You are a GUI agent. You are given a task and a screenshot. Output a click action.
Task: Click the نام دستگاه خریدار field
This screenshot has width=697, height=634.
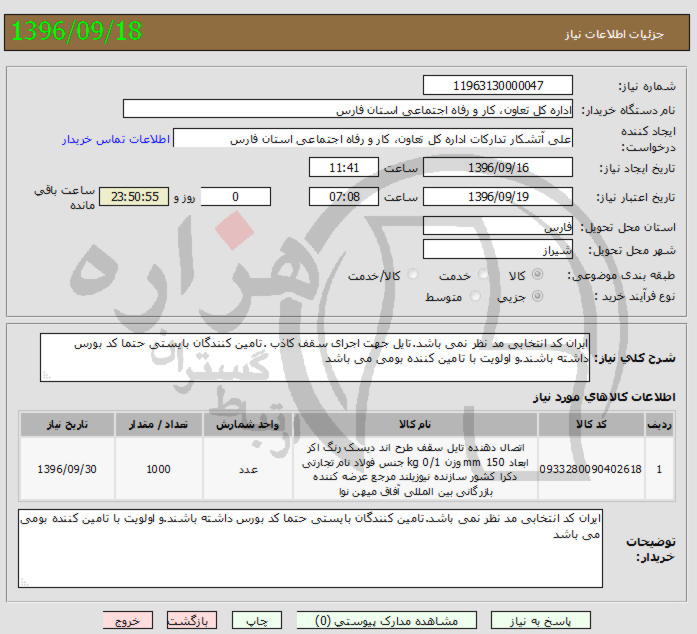point(348,109)
